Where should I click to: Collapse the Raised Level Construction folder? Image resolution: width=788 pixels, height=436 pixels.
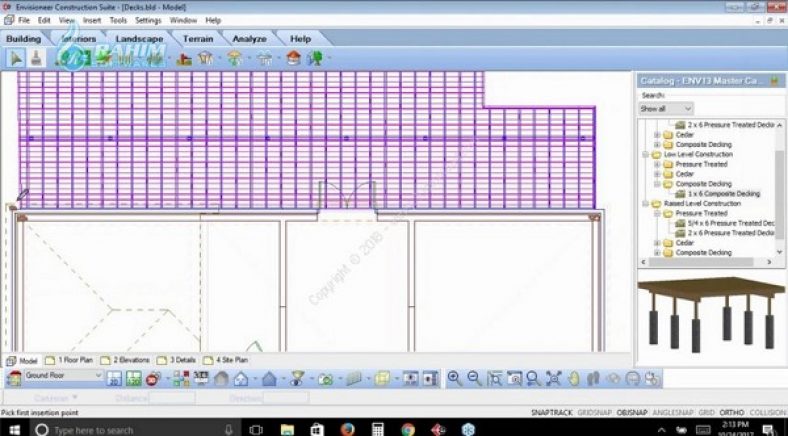point(646,203)
